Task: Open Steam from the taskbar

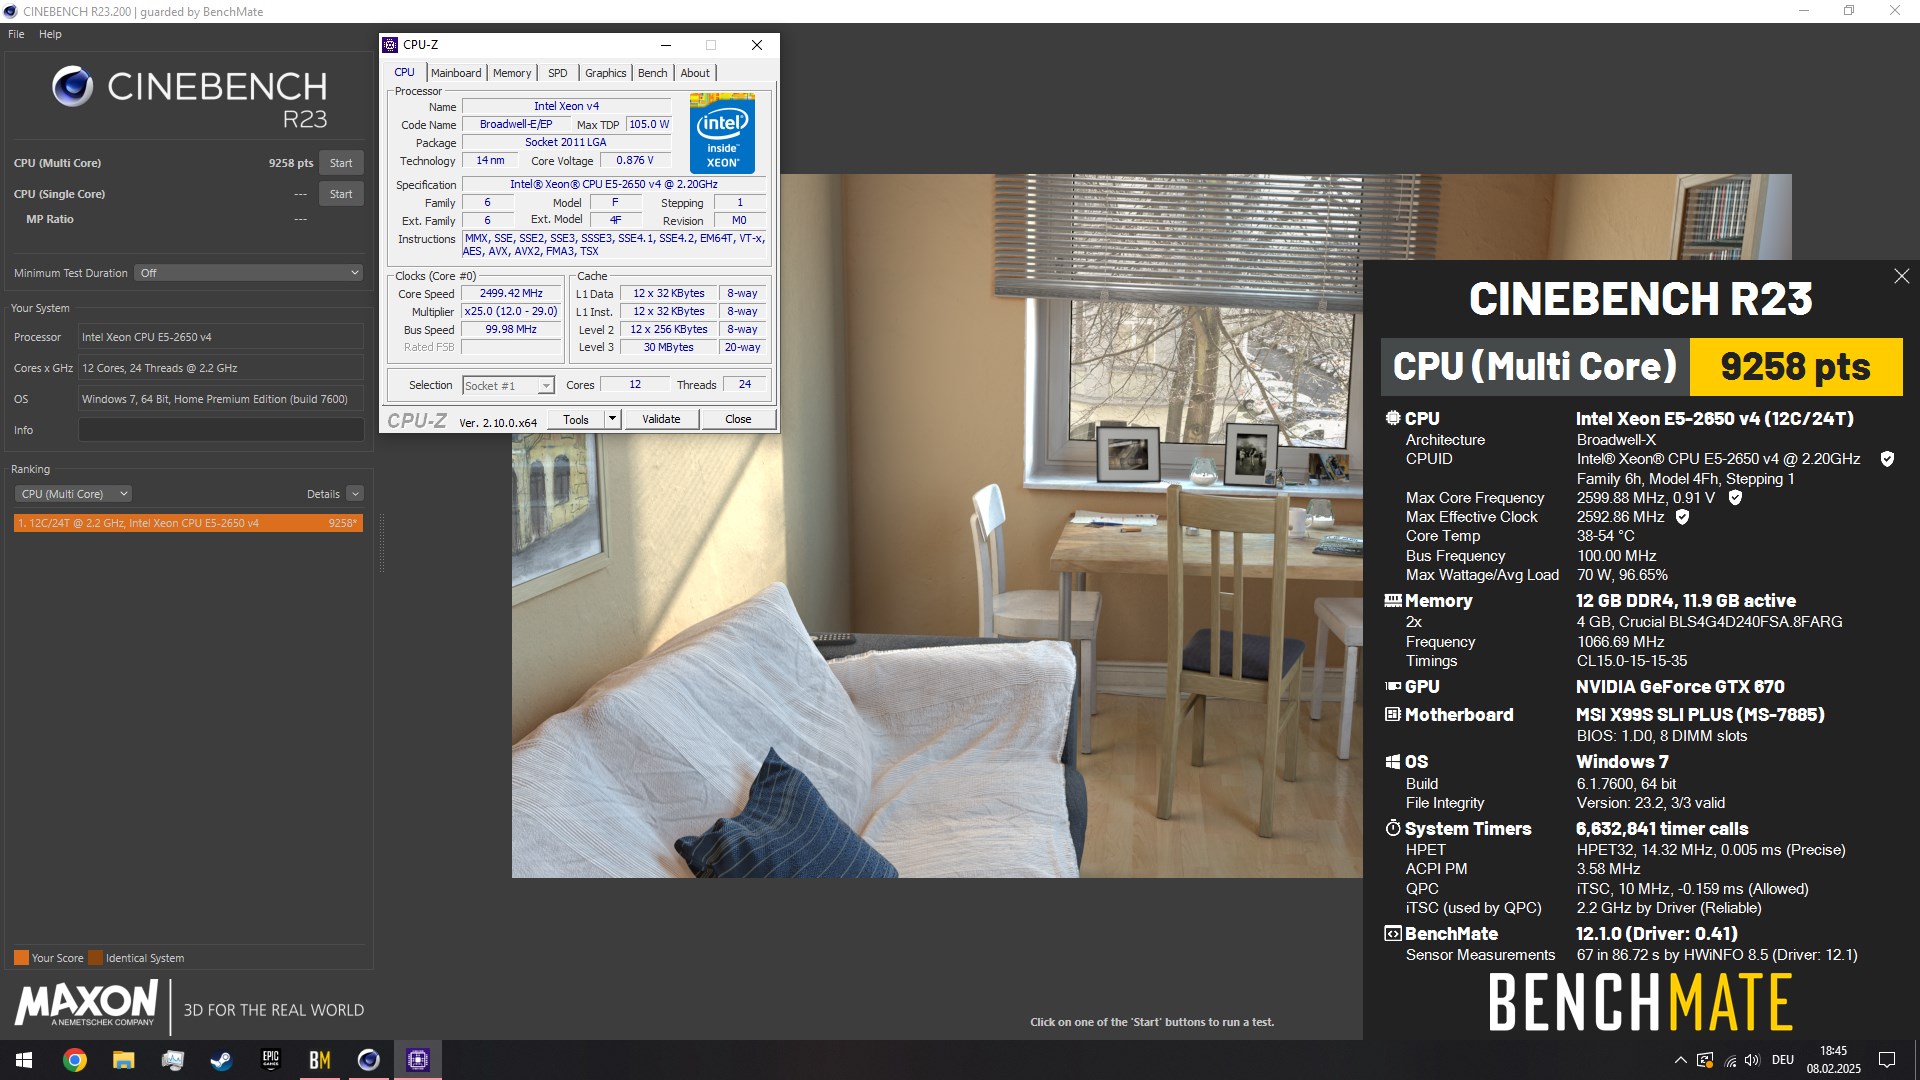Action: (x=221, y=1060)
